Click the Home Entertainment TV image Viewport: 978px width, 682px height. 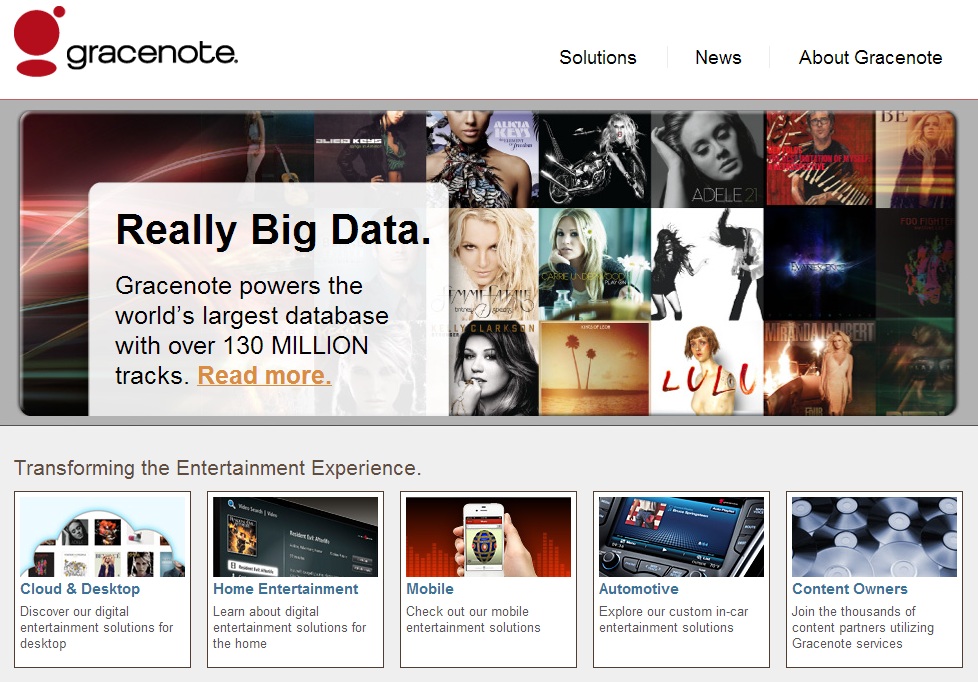pos(295,537)
